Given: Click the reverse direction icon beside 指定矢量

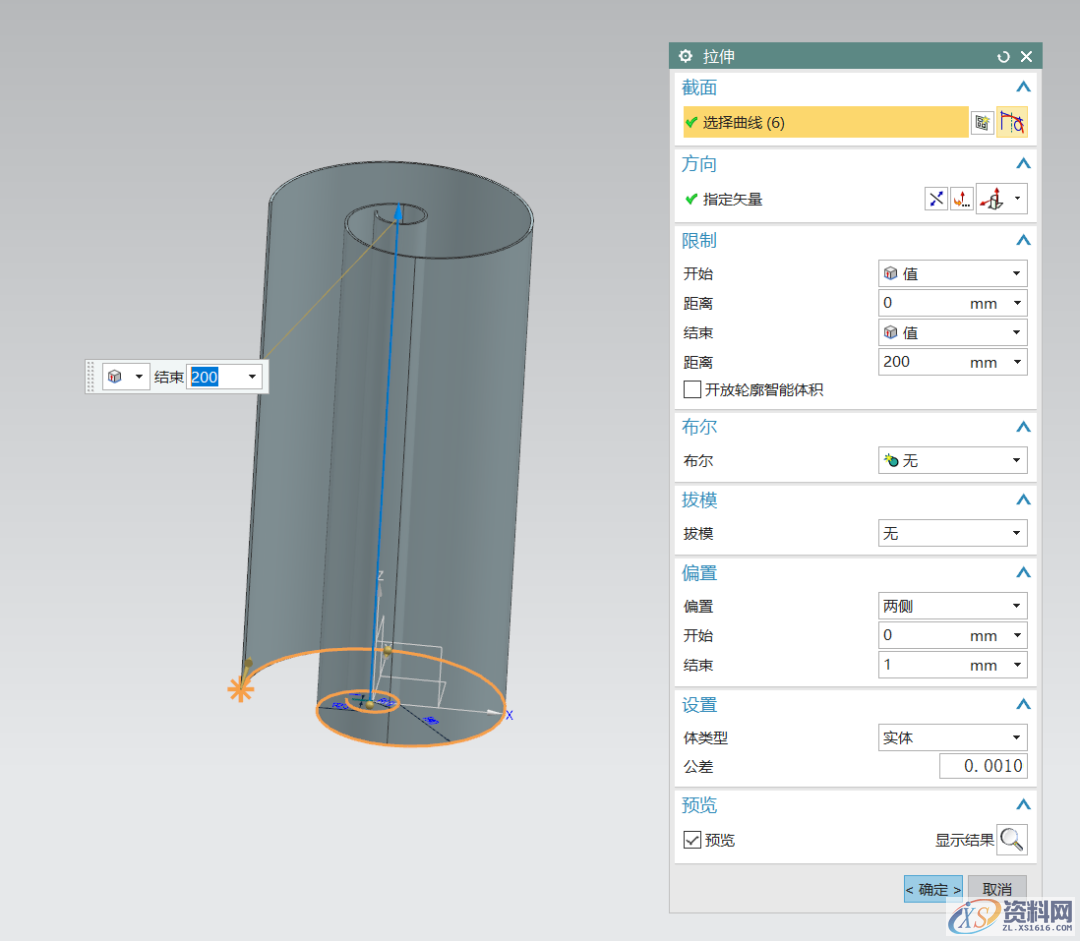Looking at the screenshot, I should pos(935,199).
